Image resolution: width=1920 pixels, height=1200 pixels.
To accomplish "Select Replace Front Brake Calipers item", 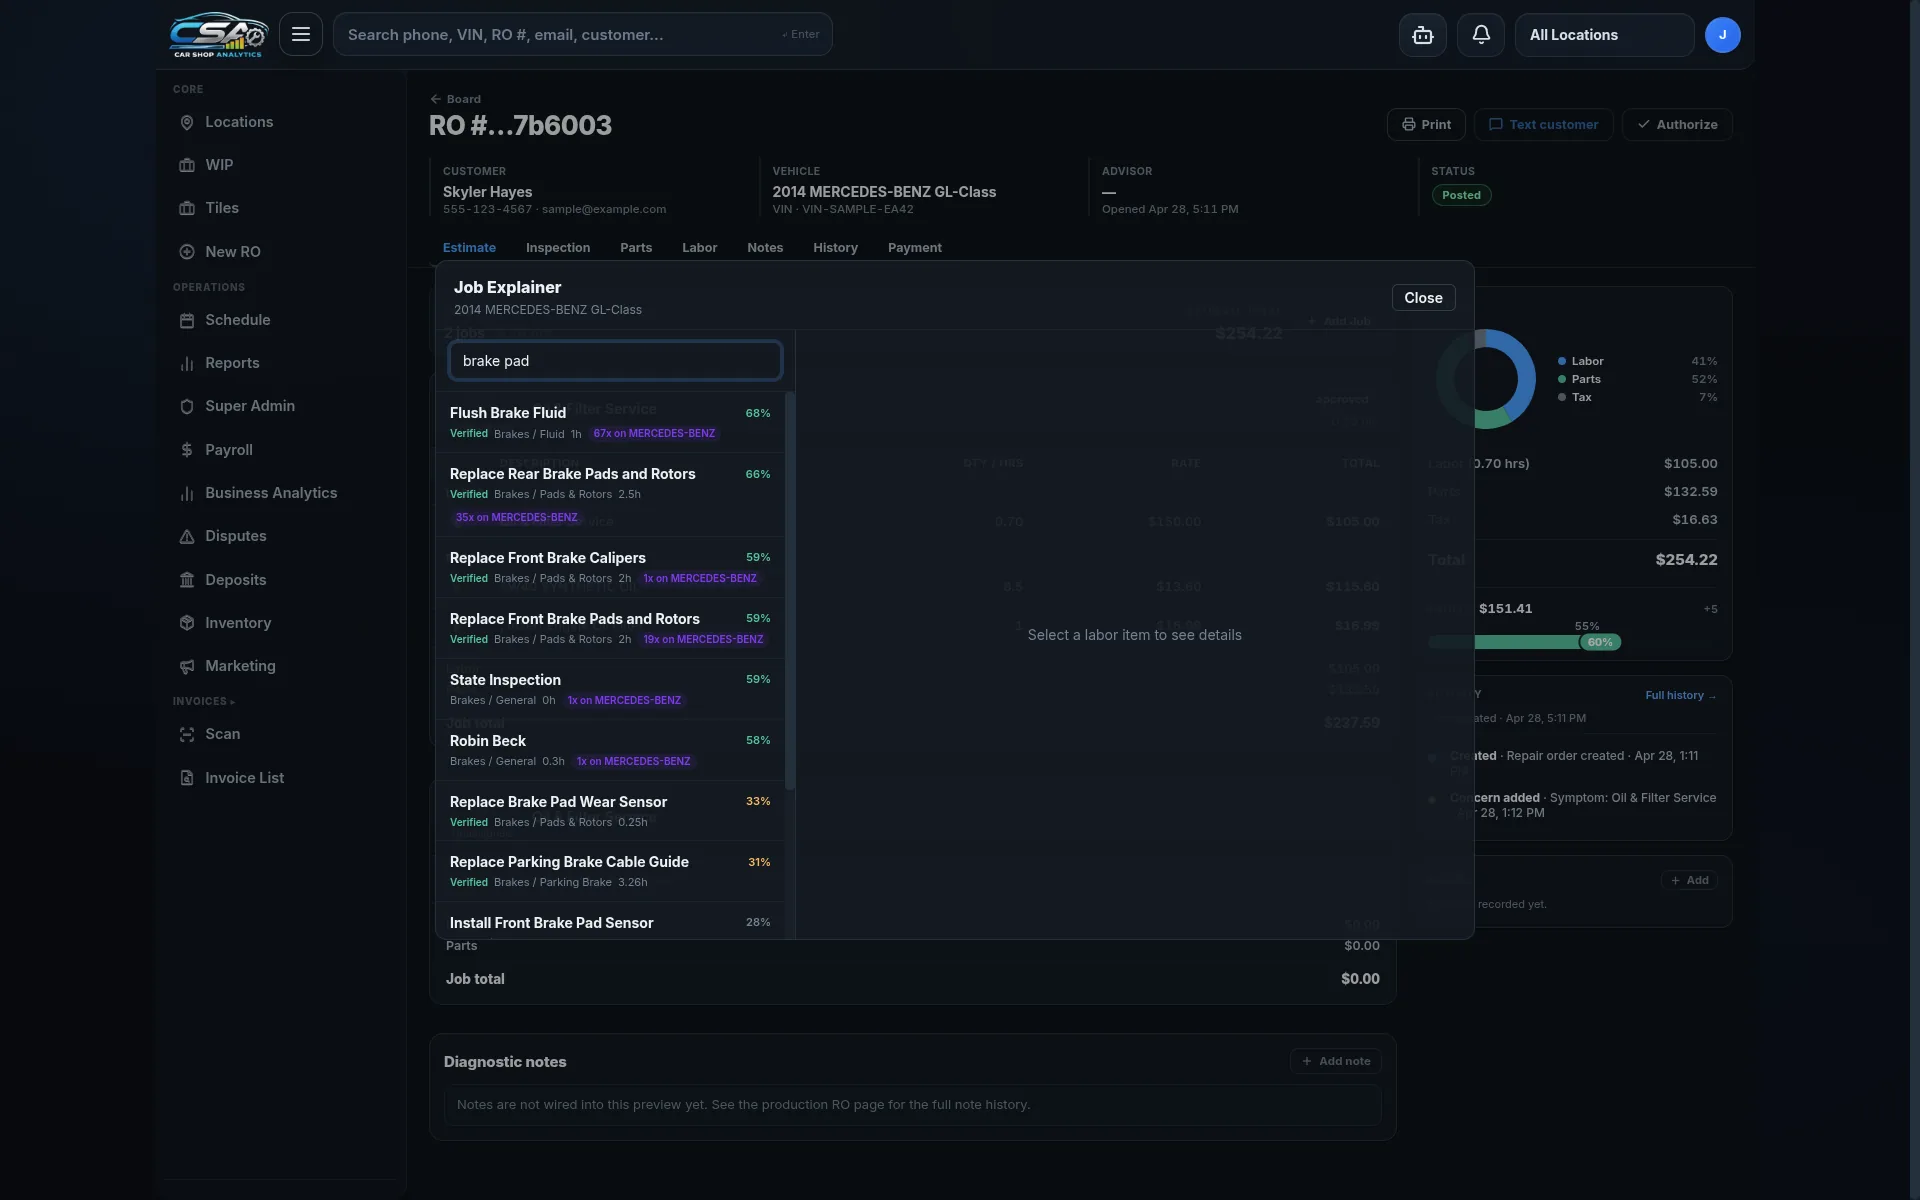I will pos(610,567).
